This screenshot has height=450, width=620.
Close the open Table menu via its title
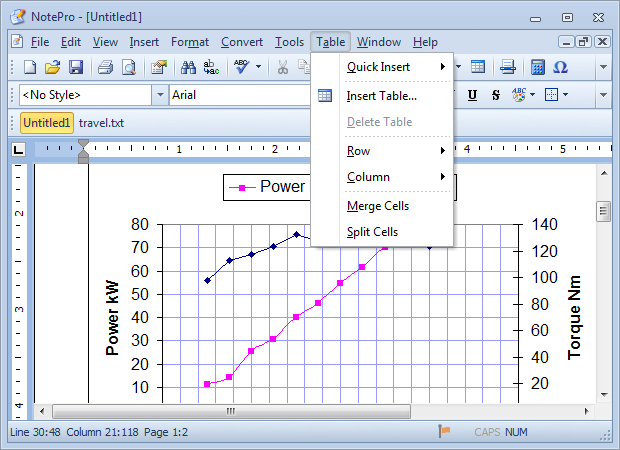331,42
